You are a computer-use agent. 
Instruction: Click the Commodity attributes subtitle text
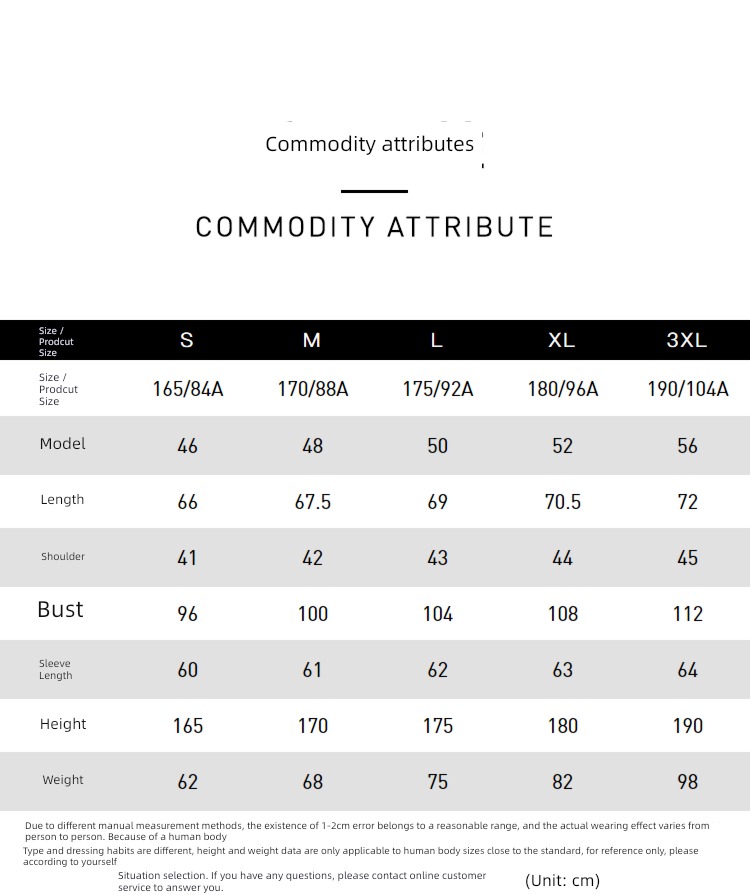pyautogui.click(x=369, y=144)
